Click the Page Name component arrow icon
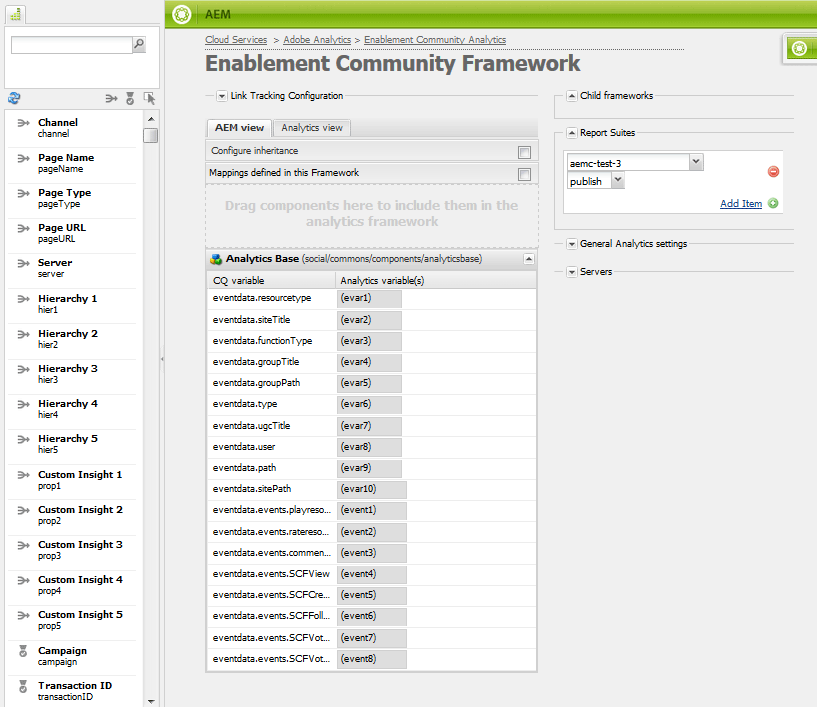The image size is (817, 707). (23, 158)
